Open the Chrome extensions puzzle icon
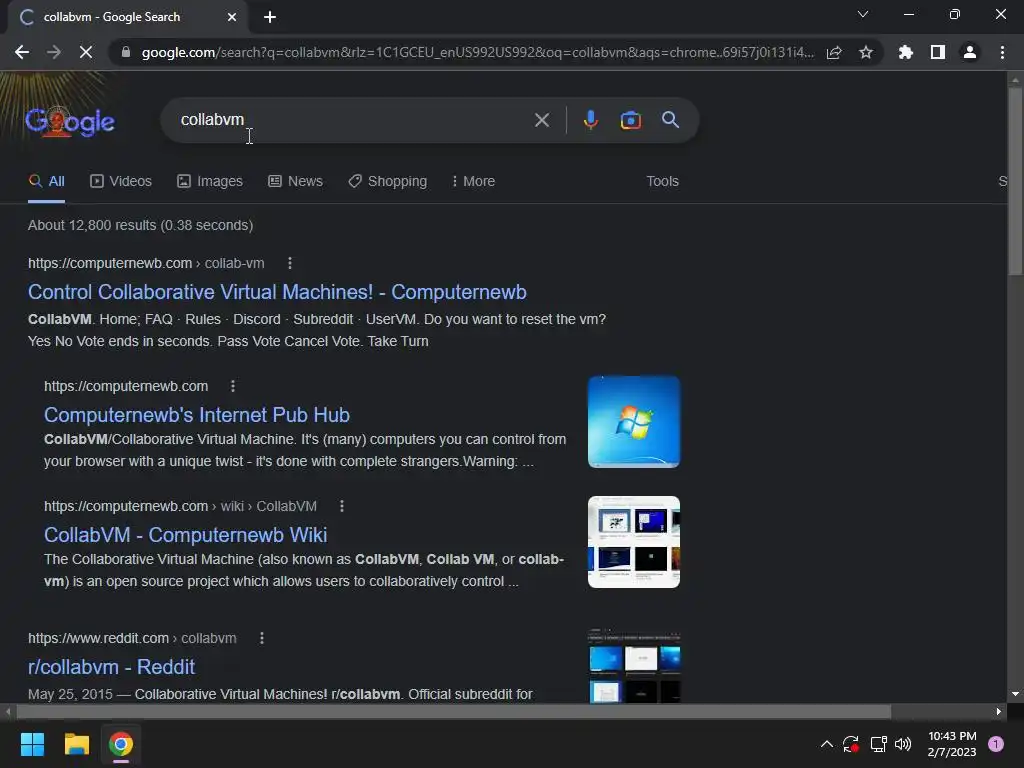 [x=906, y=52]
